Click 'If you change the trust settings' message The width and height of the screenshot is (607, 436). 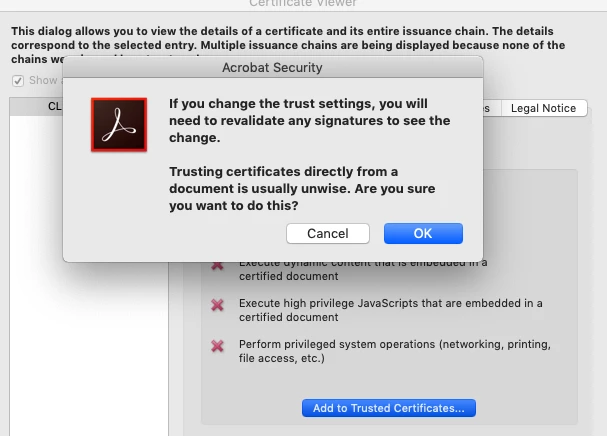310,120
